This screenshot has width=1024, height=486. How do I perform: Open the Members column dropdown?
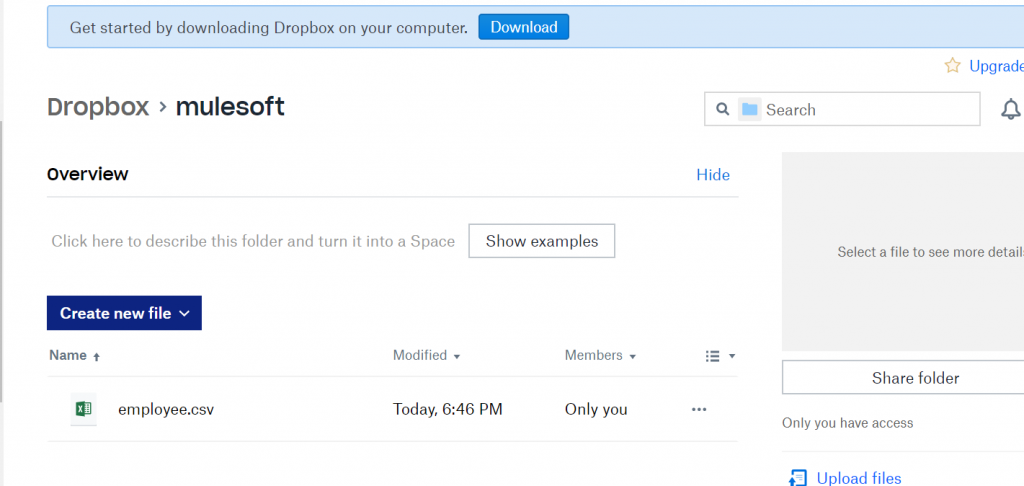click(600, 355)
